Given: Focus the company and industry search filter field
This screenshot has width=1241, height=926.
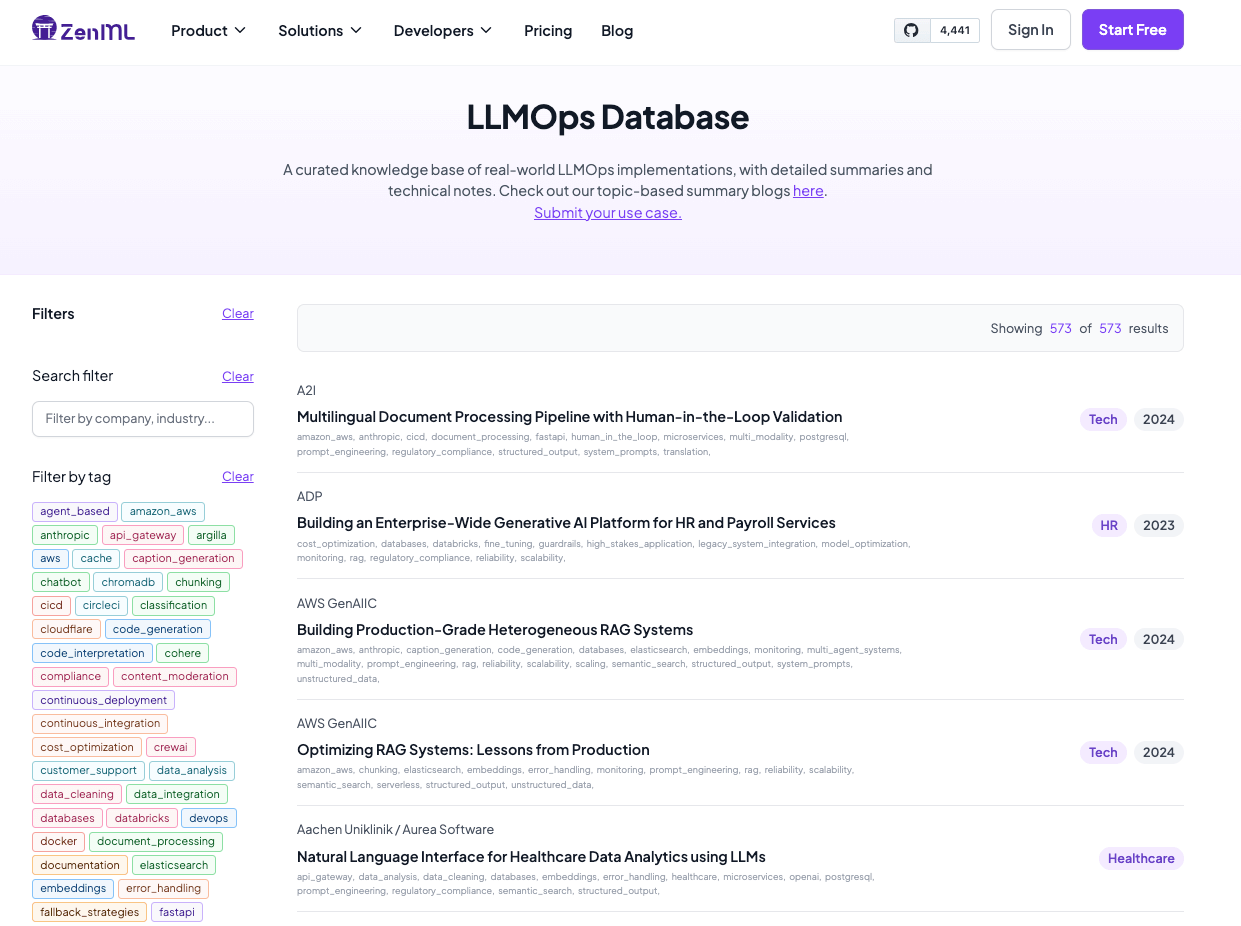Looking at the screenshot, I should (x=143, y=419).
